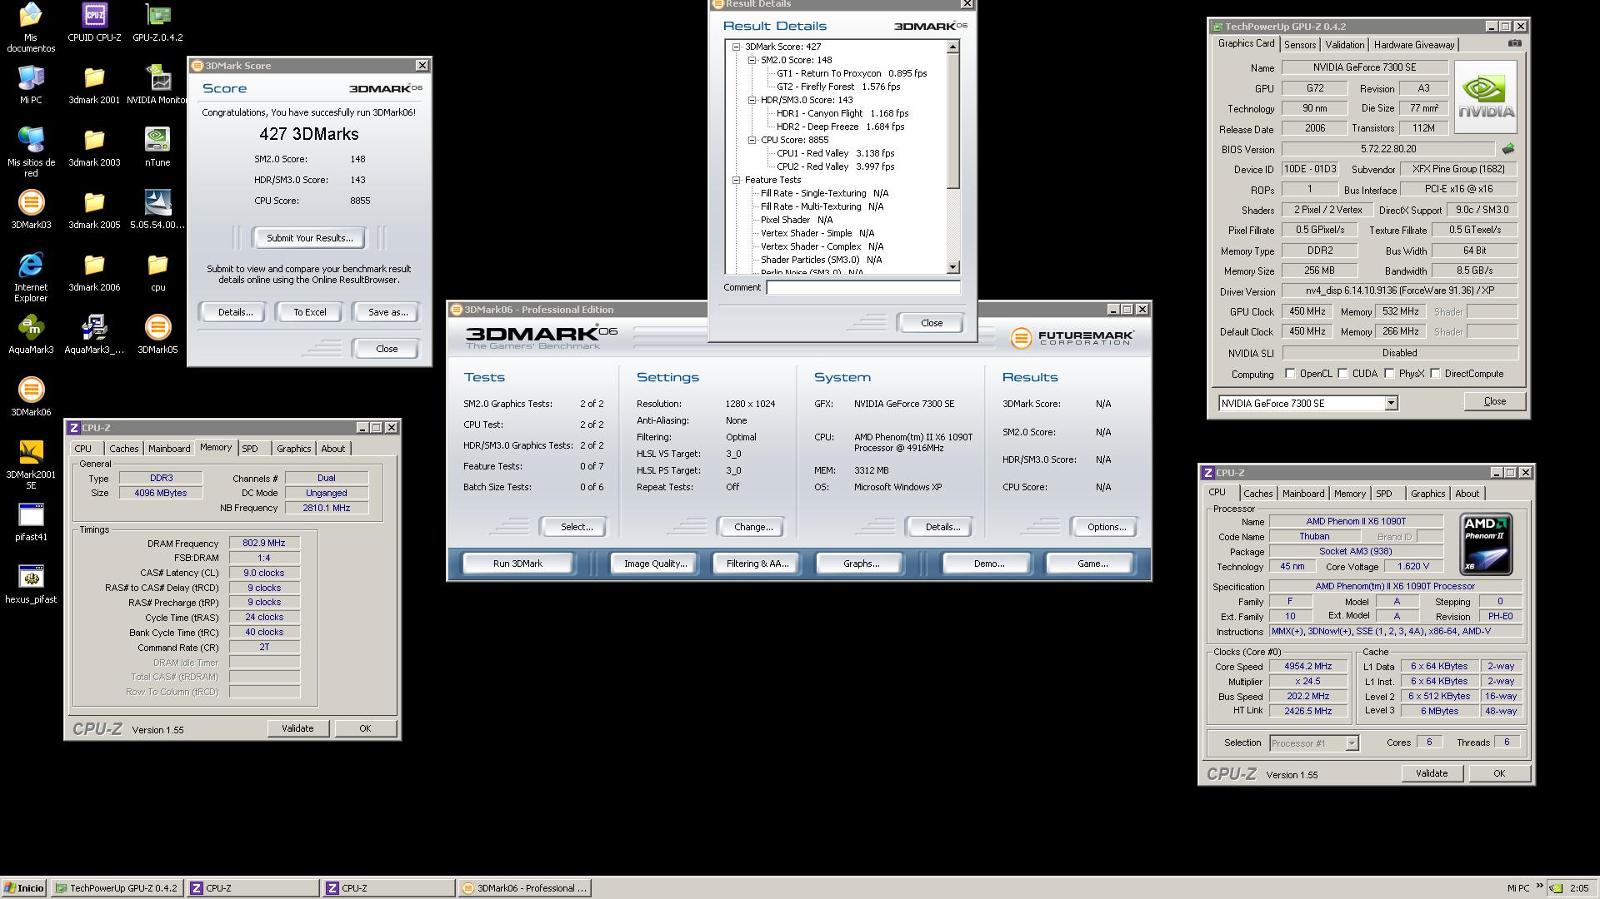Open Mis sitios de red icon
This screenshot has height=899, width=1600.
[x=31, y=152]
